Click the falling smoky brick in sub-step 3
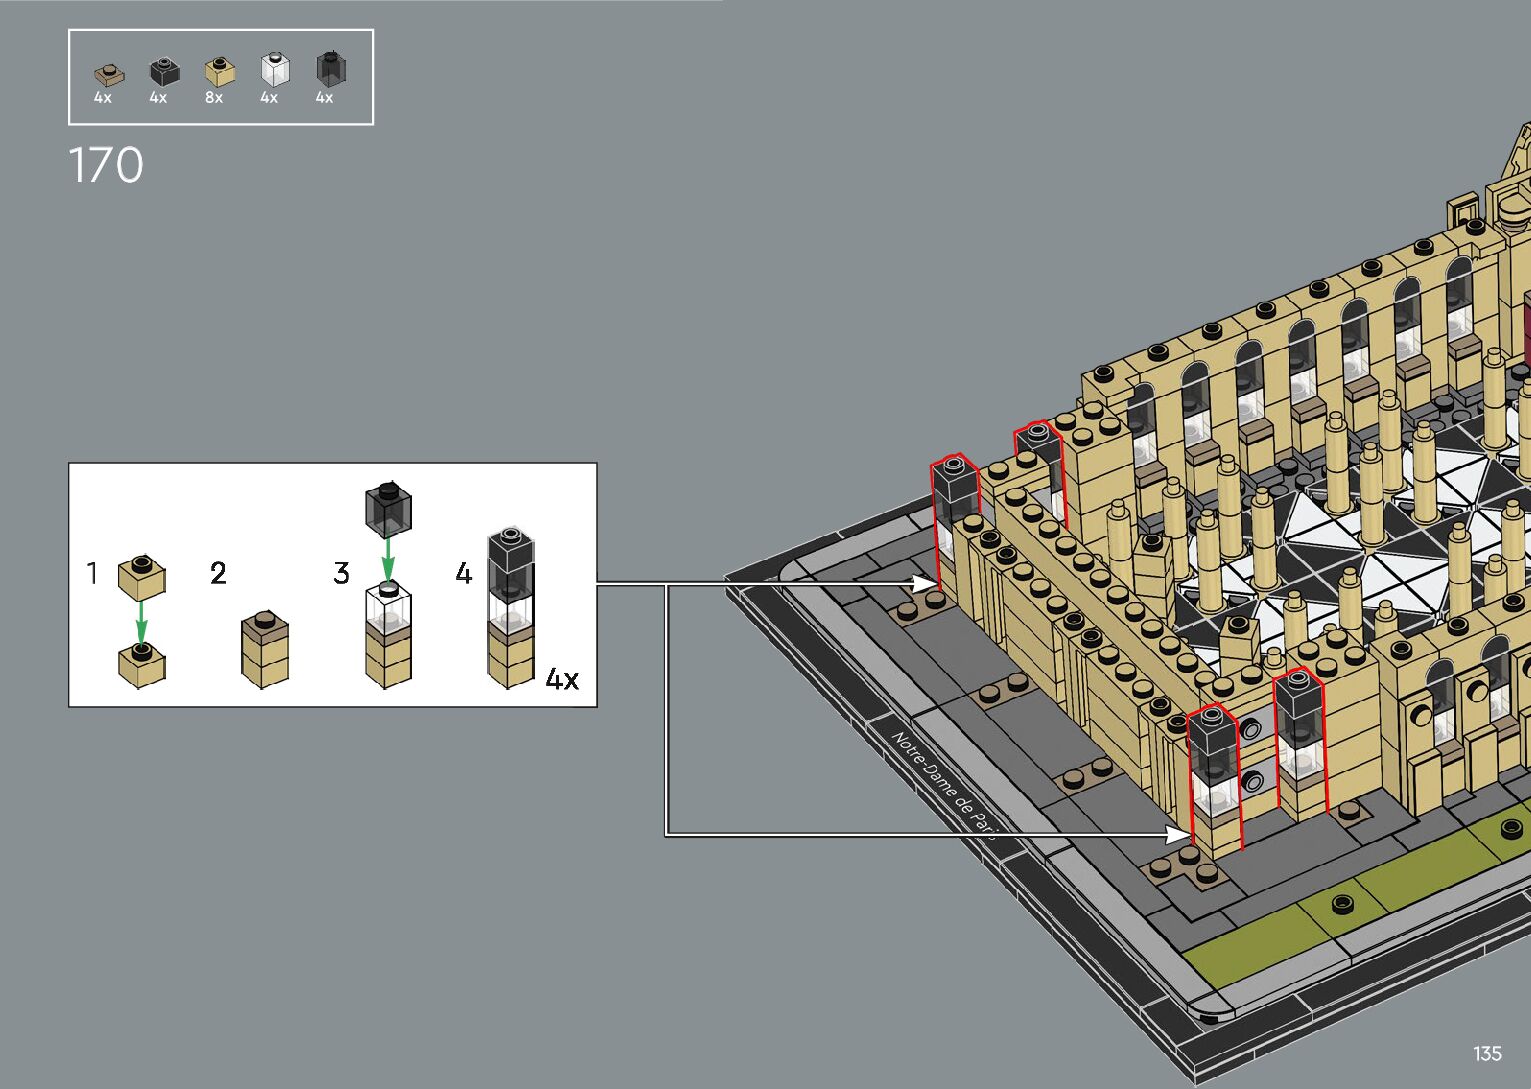This screenshot has width=1531, height=1089. 388,507
